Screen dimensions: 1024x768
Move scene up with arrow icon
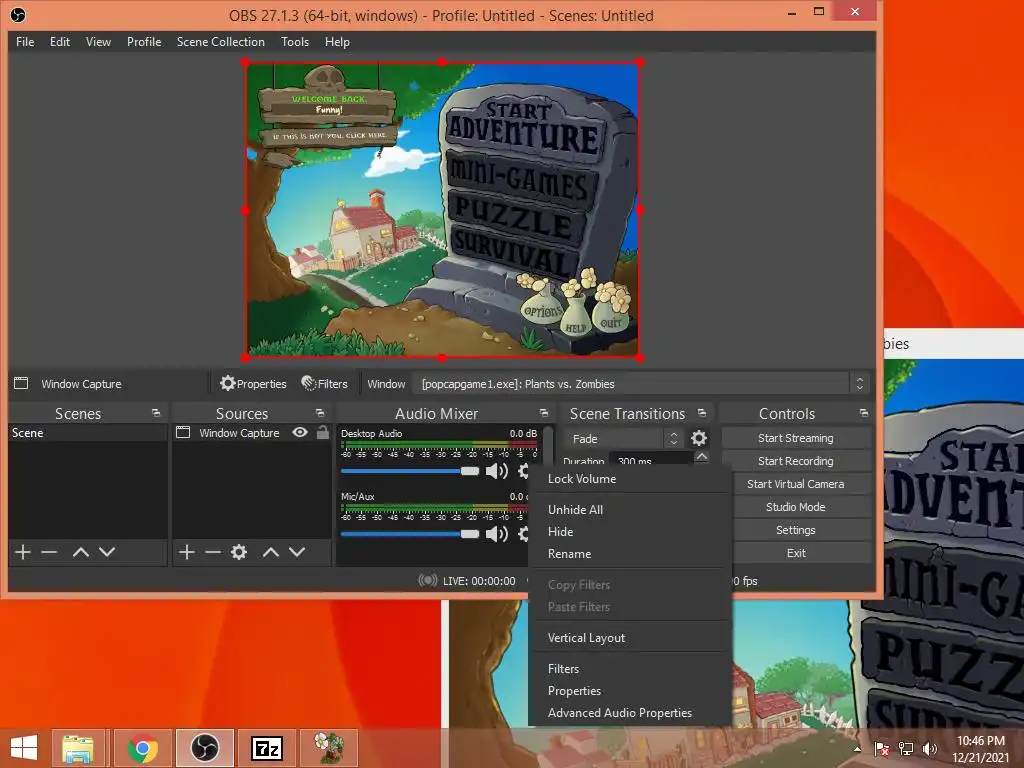click(81, 552)
